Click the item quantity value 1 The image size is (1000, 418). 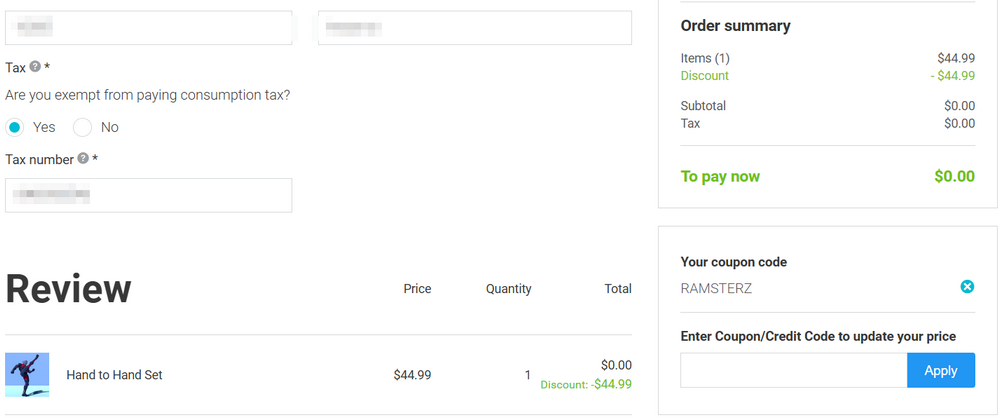click(x=527, y=375)
